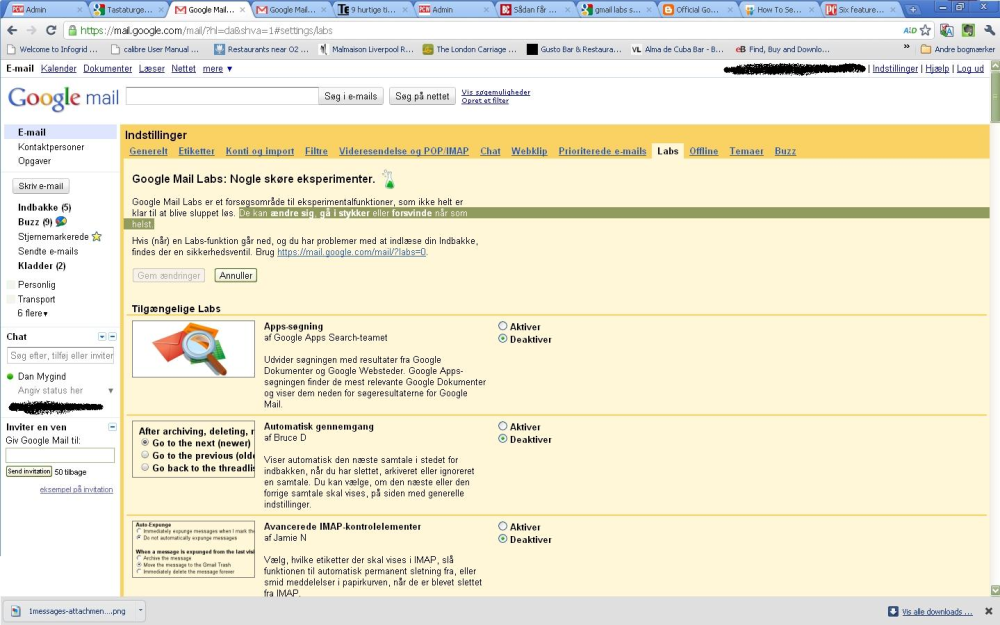Image resolution: width=1000 pixels, height=625 pixels.
Task: Open the Kladder (2) folder
Action: pyautogui.click(x=41, y=265)
